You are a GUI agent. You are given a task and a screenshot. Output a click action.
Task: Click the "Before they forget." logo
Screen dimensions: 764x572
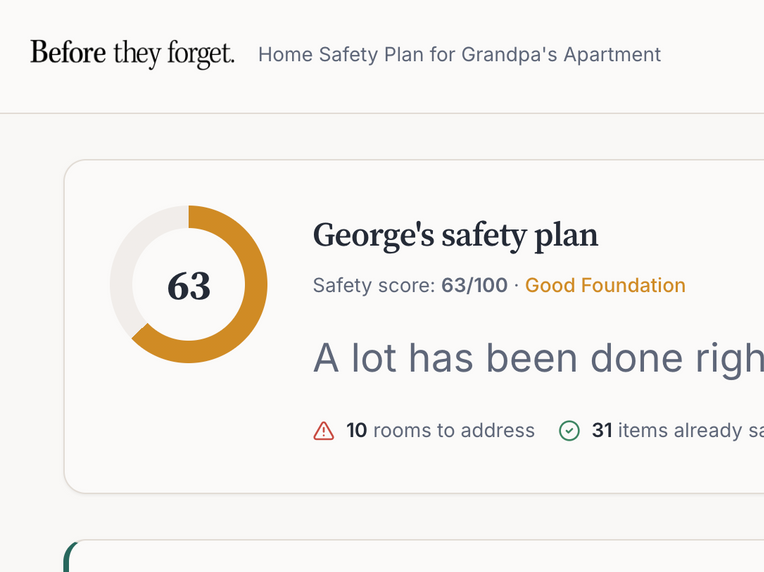[x=132, y=53]
